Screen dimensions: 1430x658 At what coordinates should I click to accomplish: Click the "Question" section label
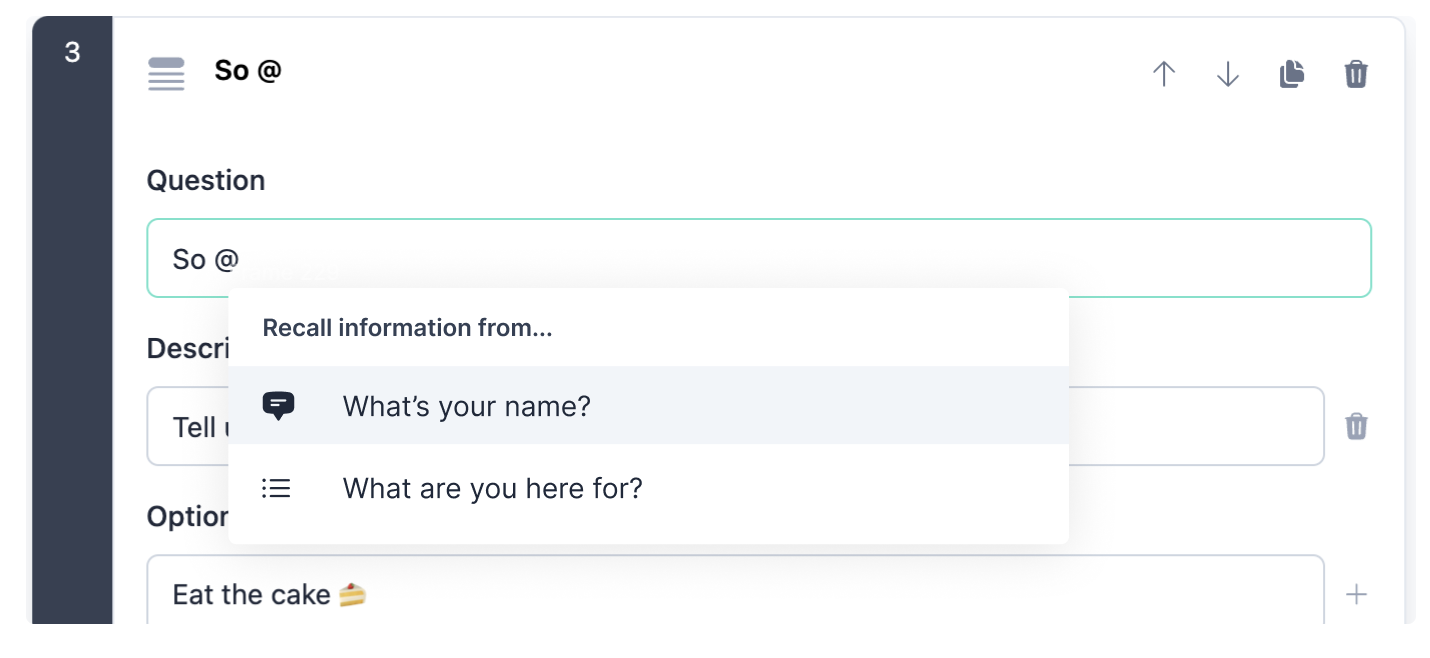tap(206, 180)
